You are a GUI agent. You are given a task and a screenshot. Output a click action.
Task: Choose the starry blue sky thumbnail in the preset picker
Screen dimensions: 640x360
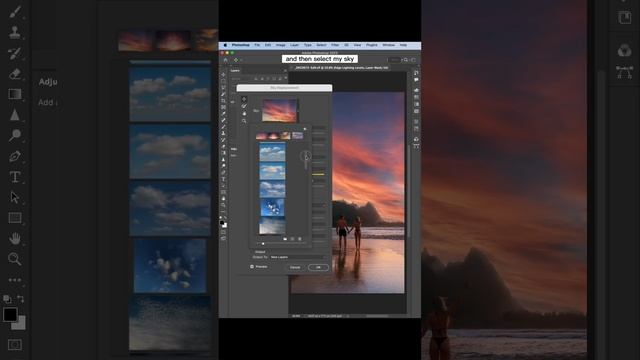pos(272,207)
